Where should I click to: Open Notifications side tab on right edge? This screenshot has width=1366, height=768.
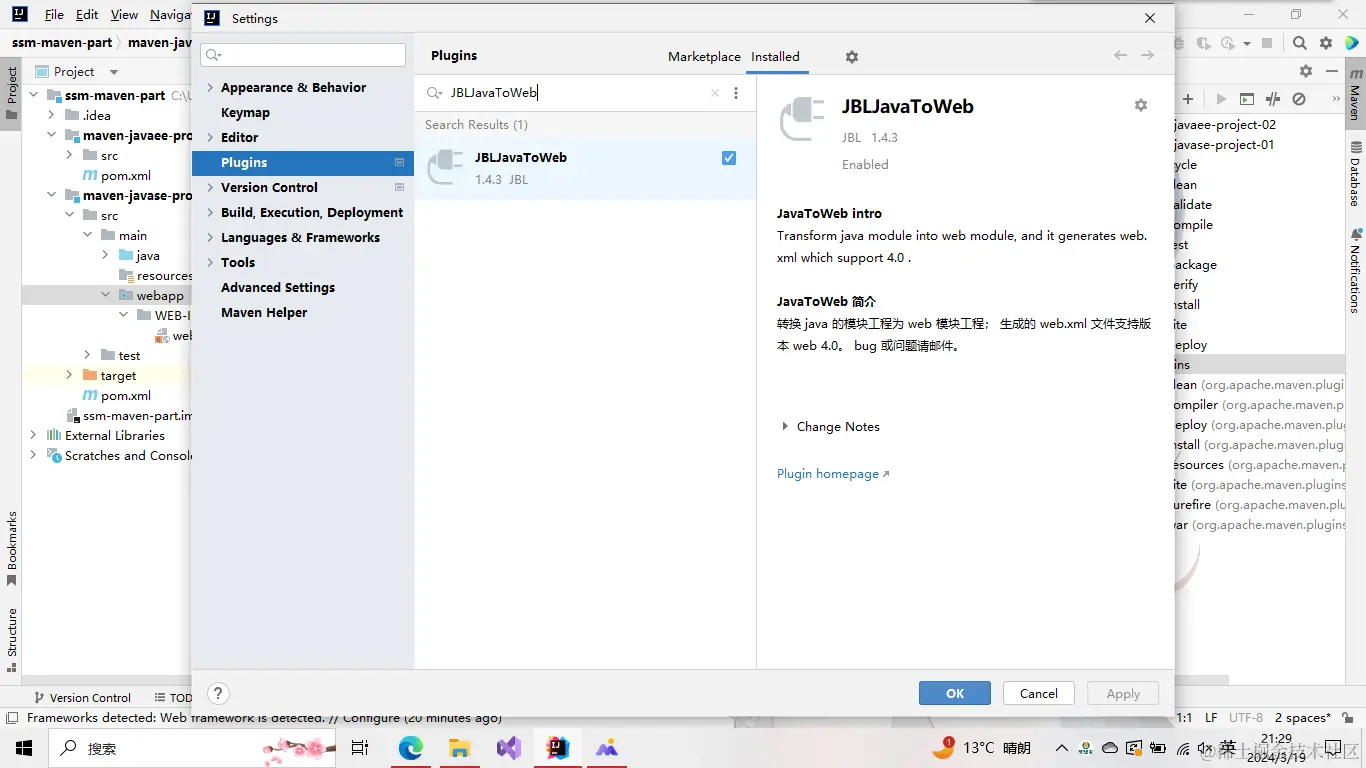click(1355, 270)
